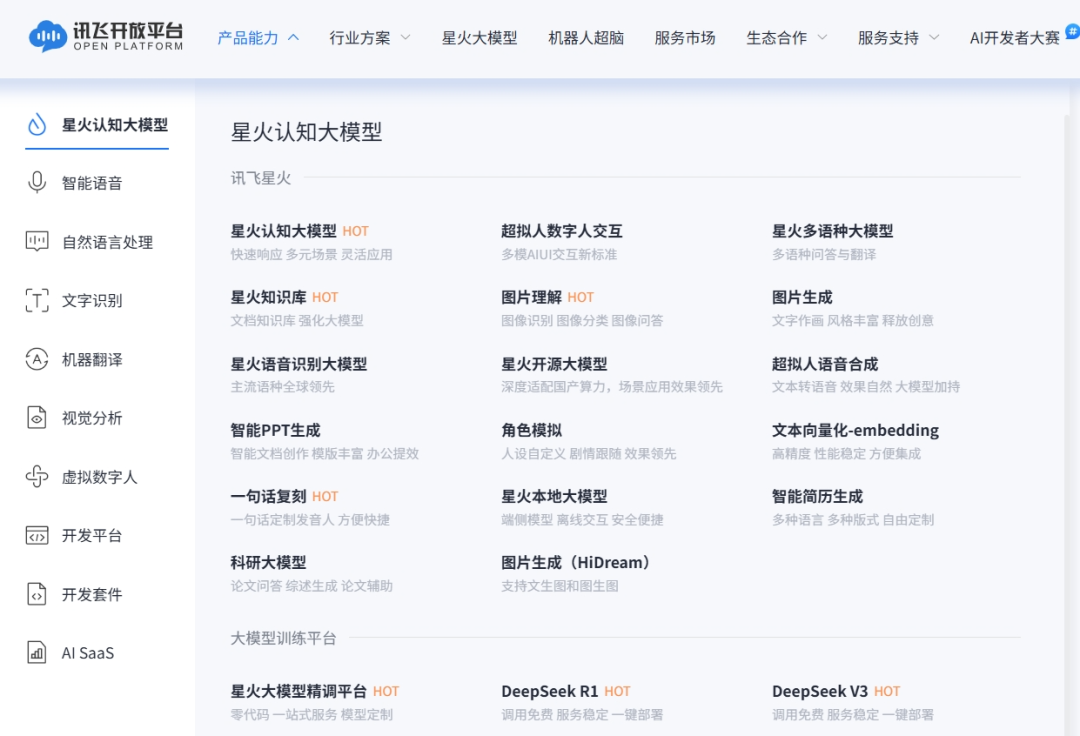The width and height of the screenshot is (1080, 736).
Task: Click the speech bubble icon for 自然语言处理
Action: click(37, 242)
